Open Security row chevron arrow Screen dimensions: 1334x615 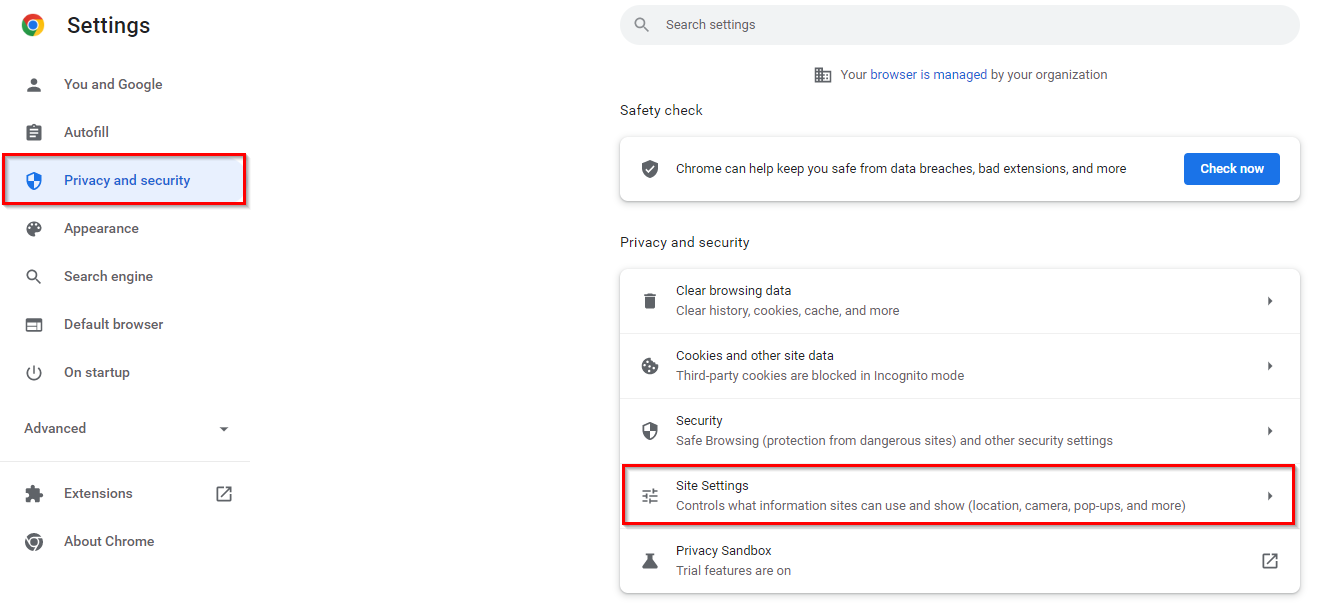1270,431
